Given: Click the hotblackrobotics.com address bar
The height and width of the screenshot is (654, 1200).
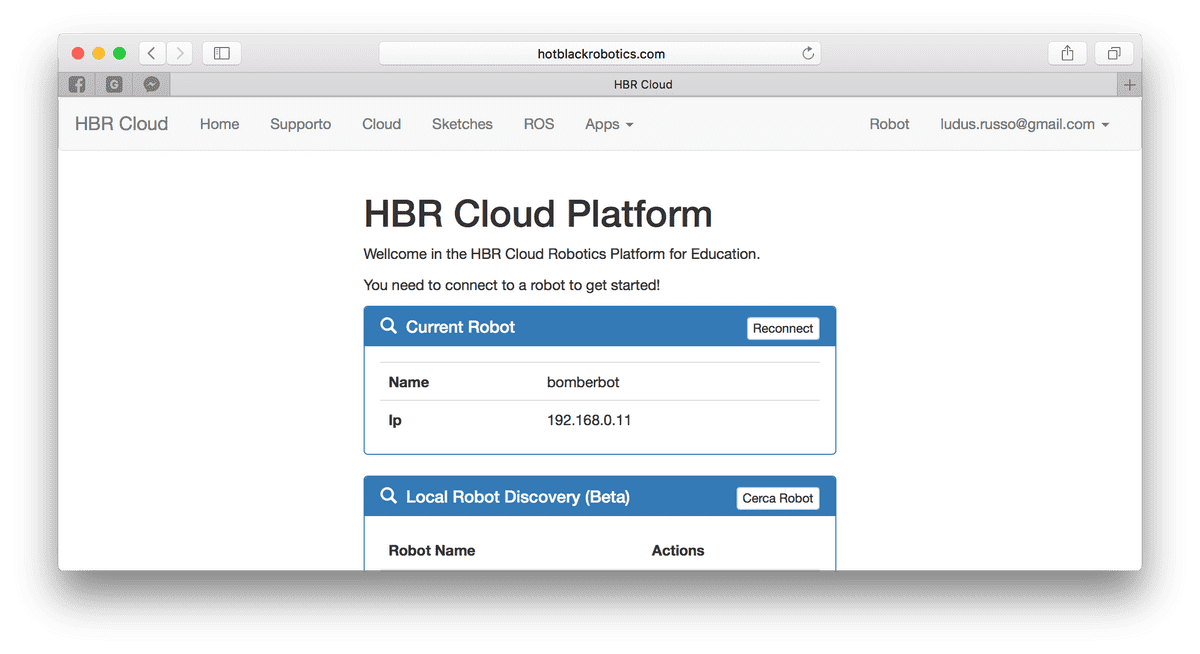Looking at the screenshot, I should pos(600,54).
